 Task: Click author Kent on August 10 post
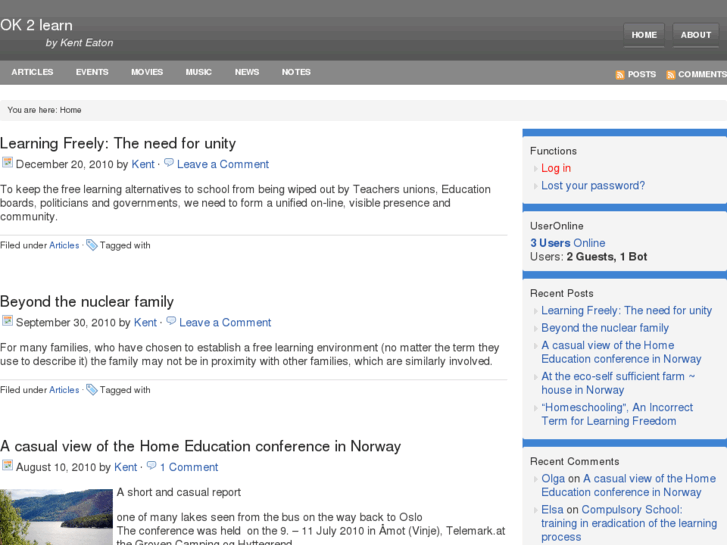point(126,467)
